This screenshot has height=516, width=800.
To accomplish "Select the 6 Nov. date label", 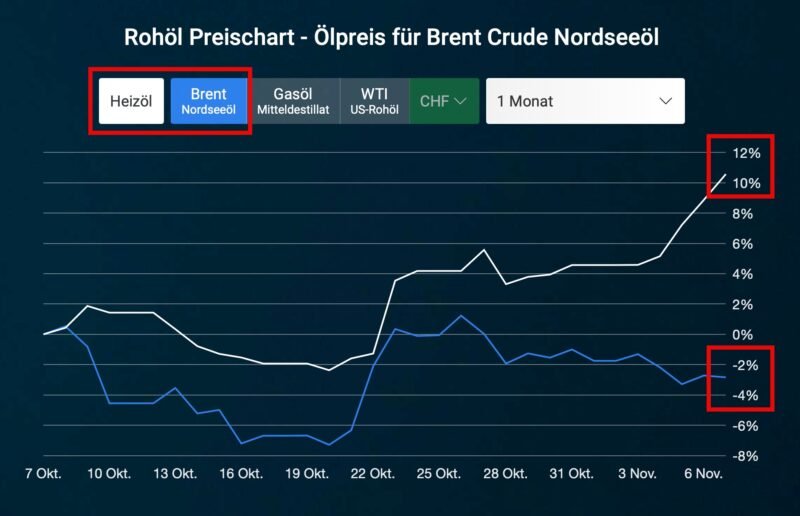I will (x=704, y=473).
